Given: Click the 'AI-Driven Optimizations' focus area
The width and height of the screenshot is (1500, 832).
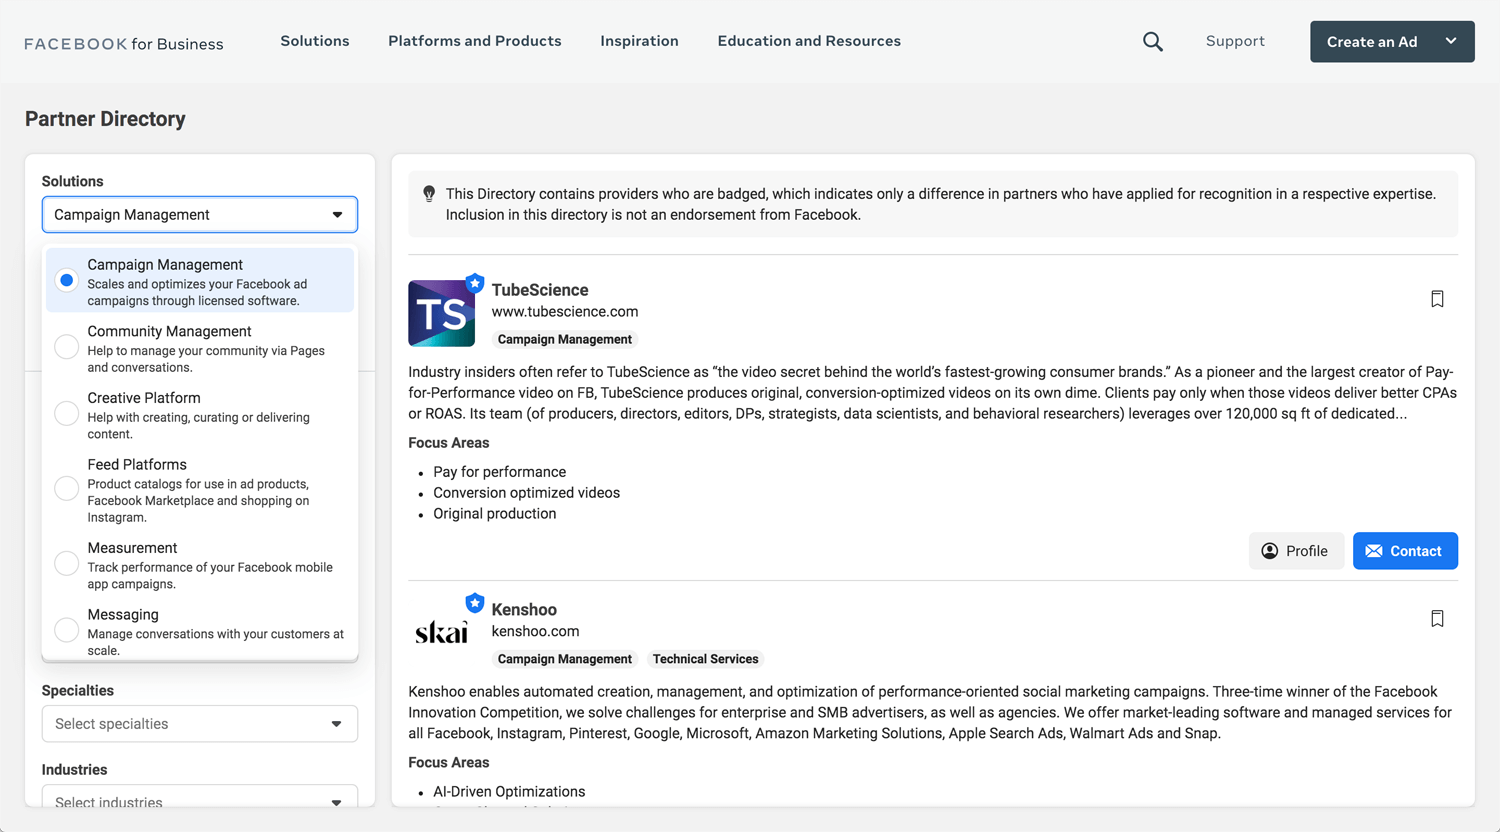Looking at the screenshot, I should pyautogui.click(x=509, y=792).
